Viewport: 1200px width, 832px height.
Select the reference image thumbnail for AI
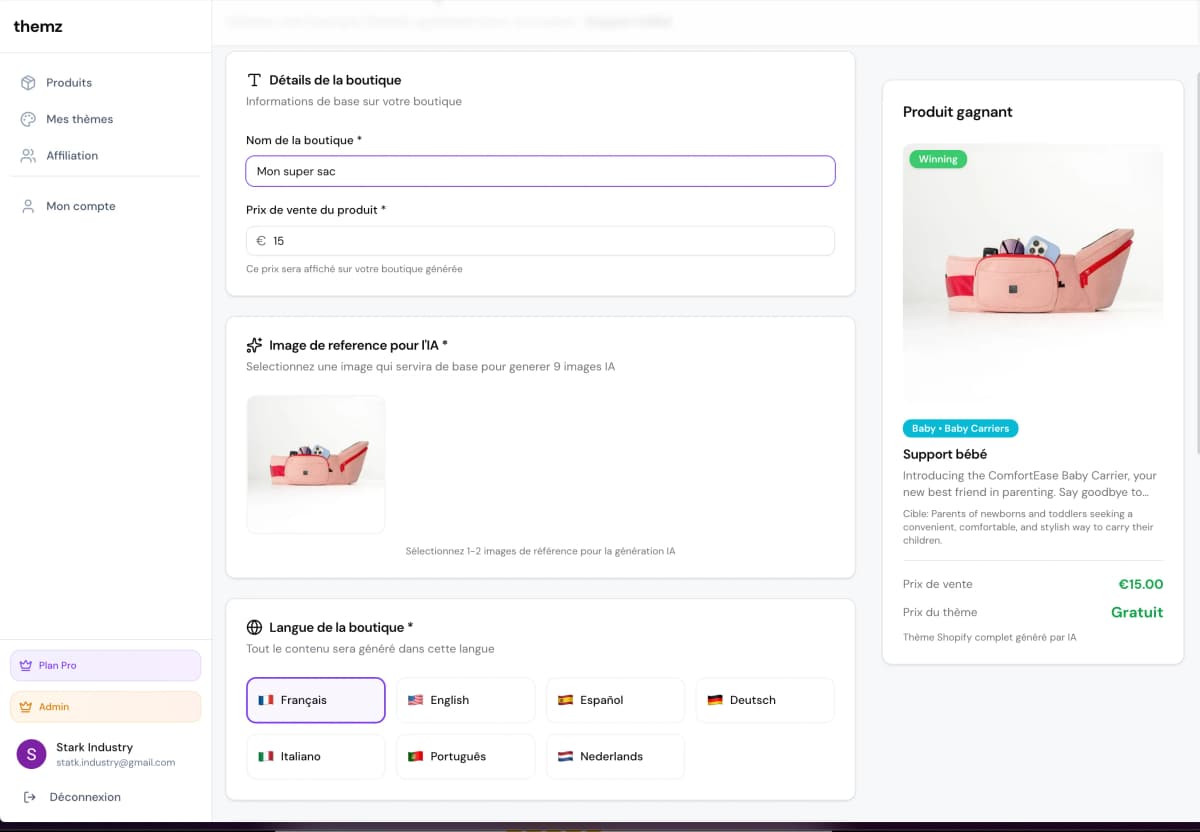pos(316,464)
